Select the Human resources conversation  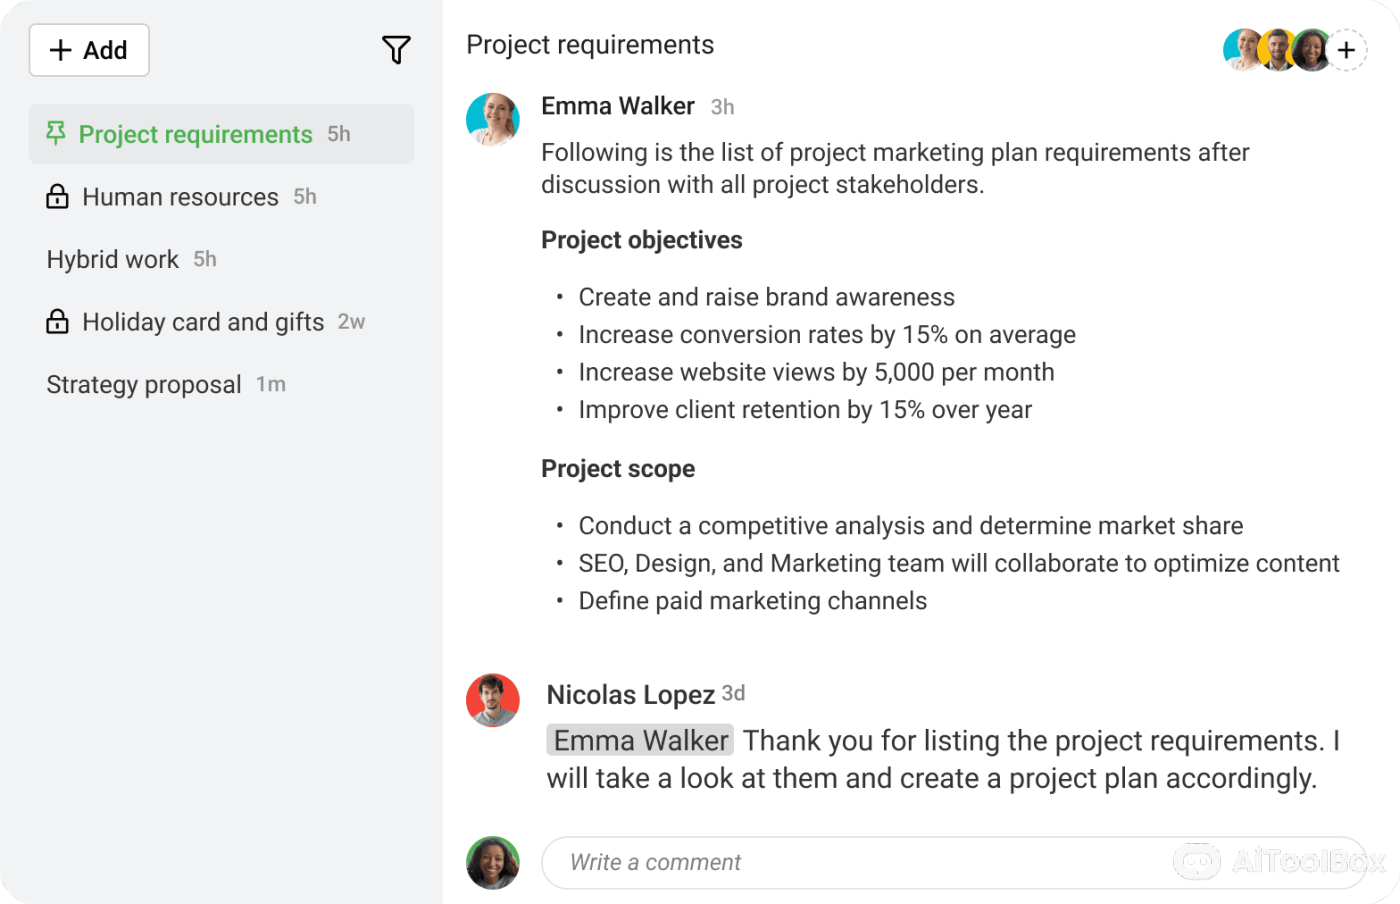[180, 197]
